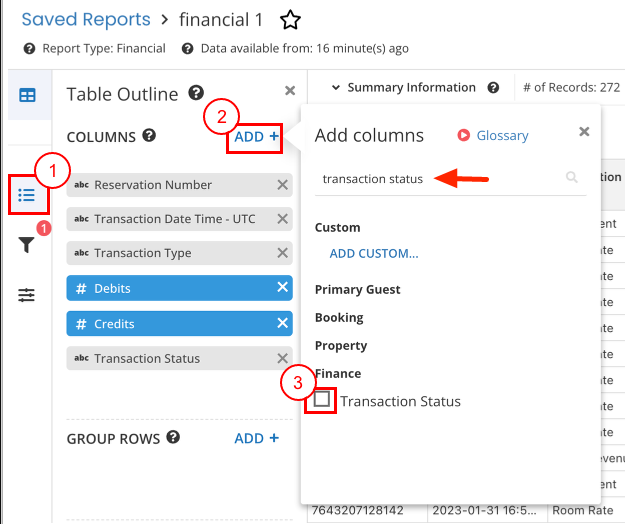Close the Add columns popup
The width and height of the screenshot is (625, 524).
point(584,132)
